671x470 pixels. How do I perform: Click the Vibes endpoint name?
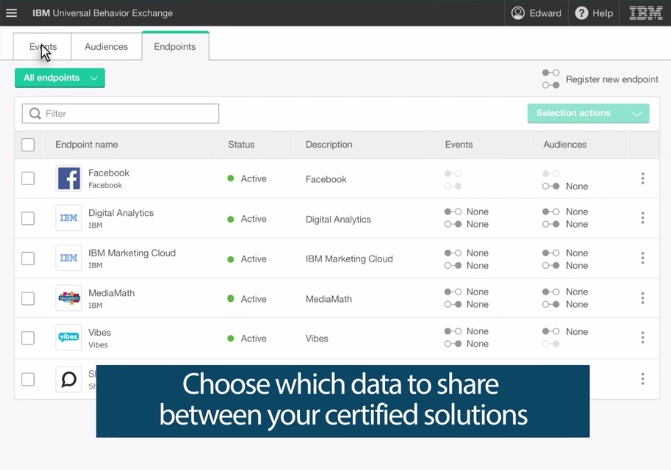tap(100, 333)
